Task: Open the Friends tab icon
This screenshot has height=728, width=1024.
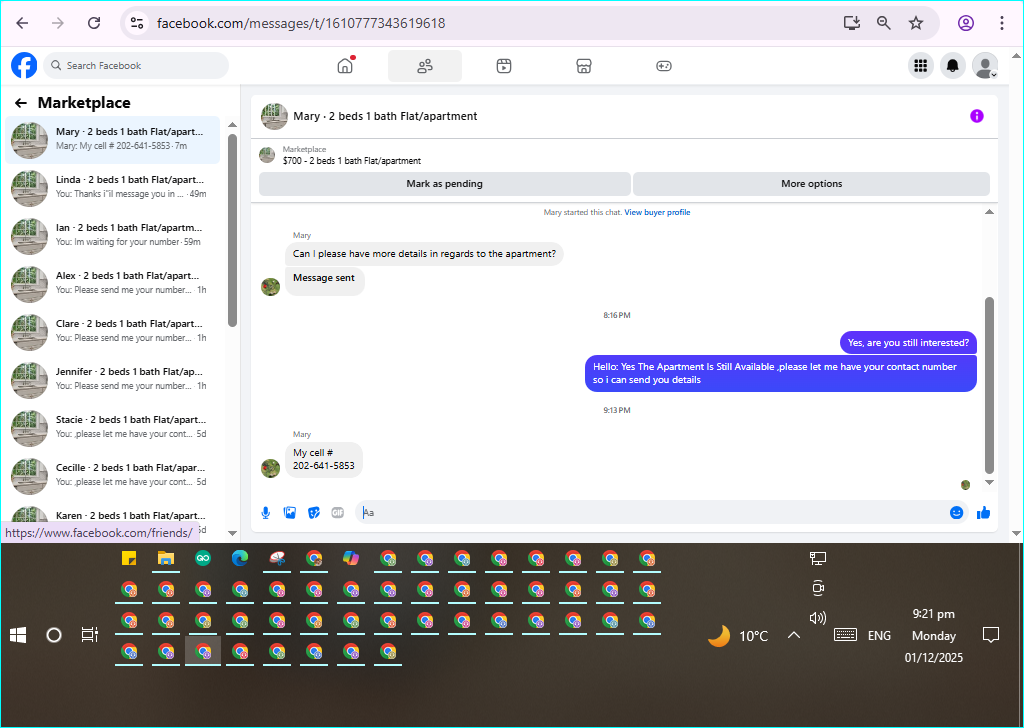Action: (x=424, y=66)
